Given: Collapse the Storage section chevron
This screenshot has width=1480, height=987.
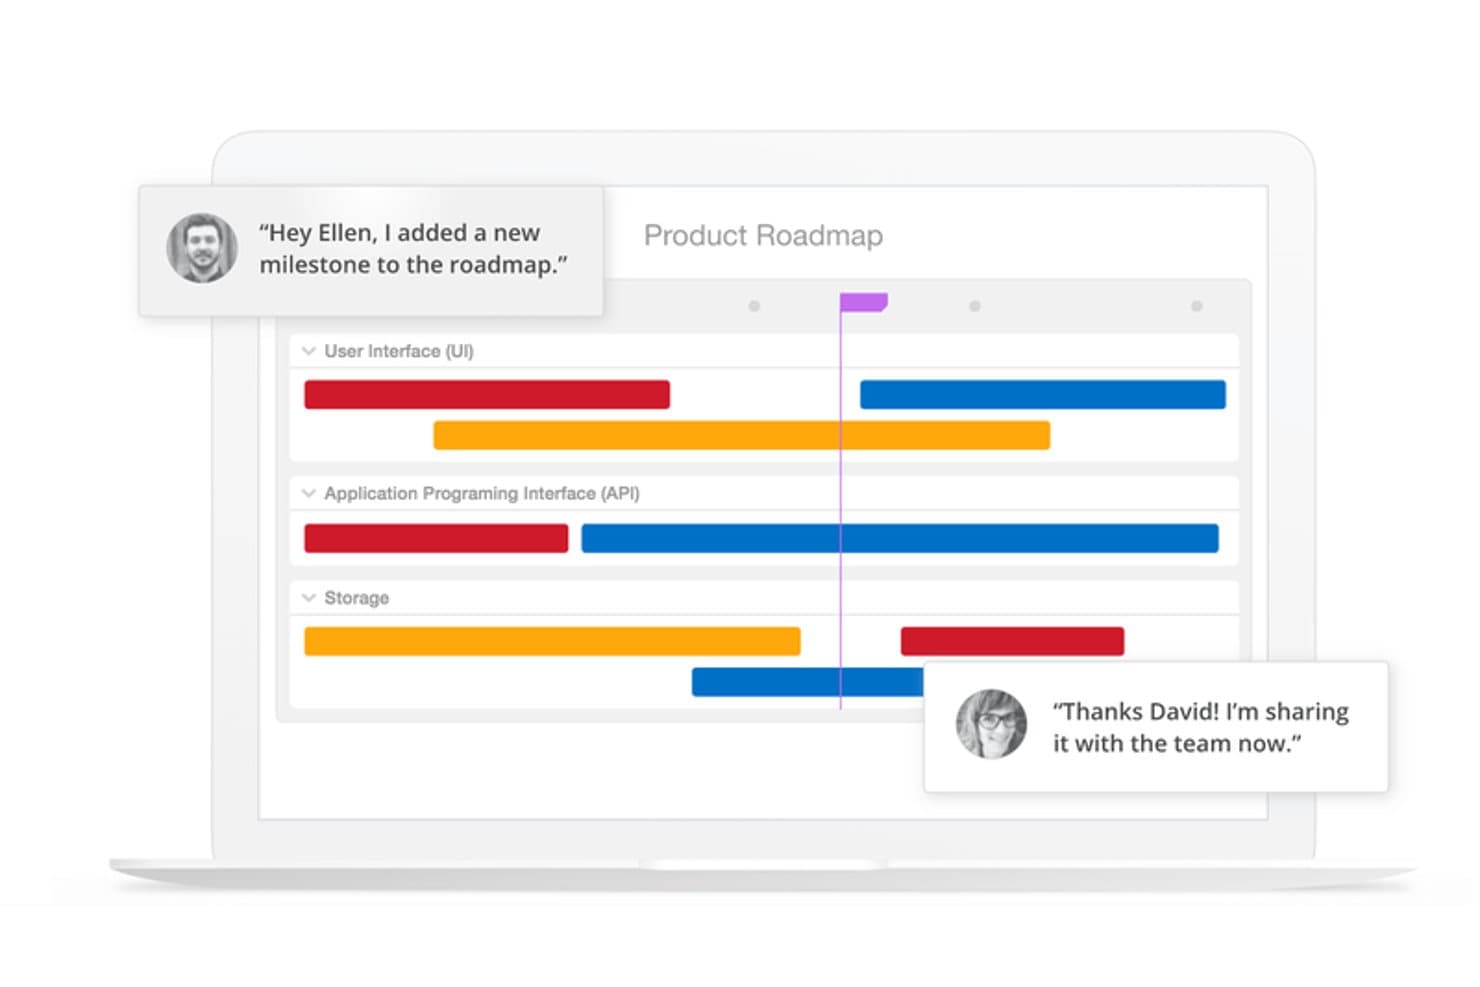Looking at the screenshot, I should coord(308,598).
